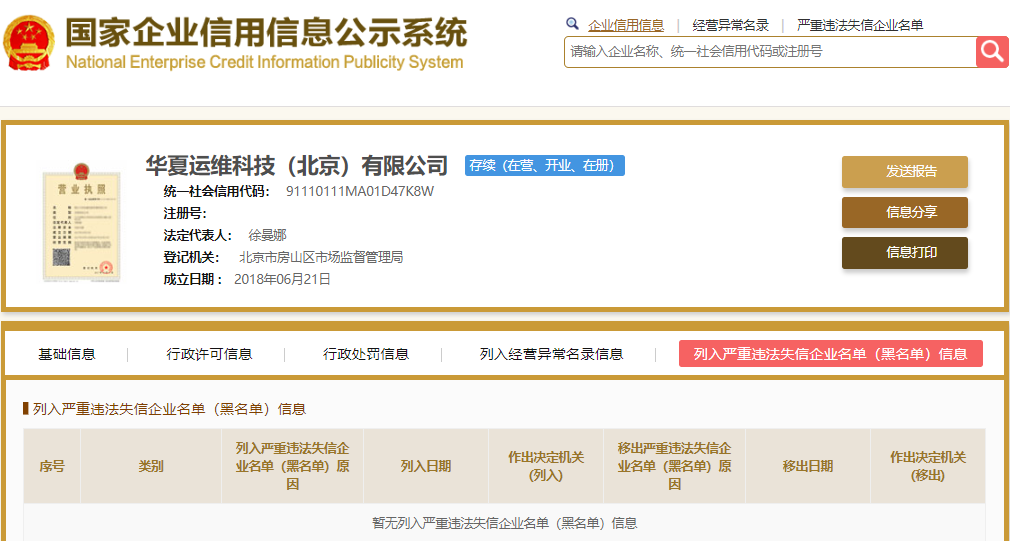Click the 列入严重违法失信企业名单（黑名单）原因 column header
The height and width of the screenshot is (541, 1010).
(292, 466)
